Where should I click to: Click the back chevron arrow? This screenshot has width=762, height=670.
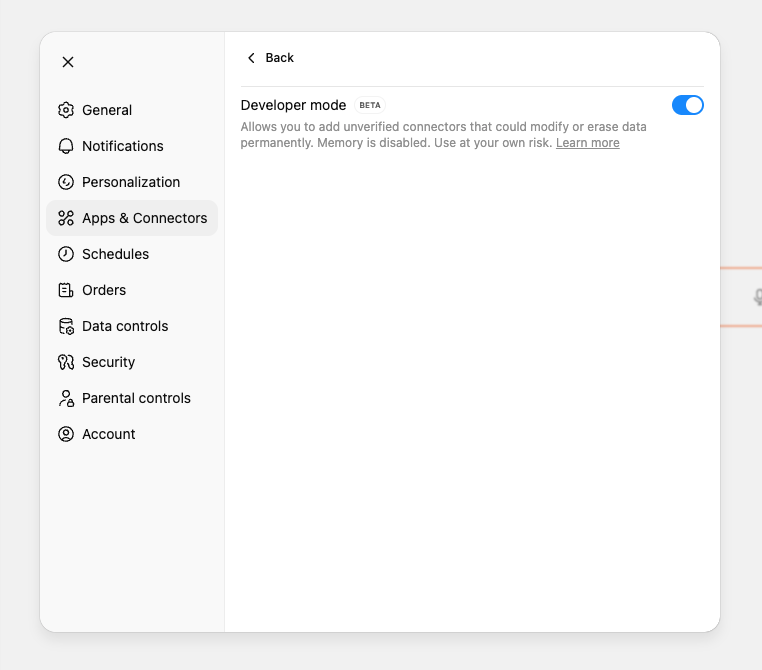coord(251,58)
